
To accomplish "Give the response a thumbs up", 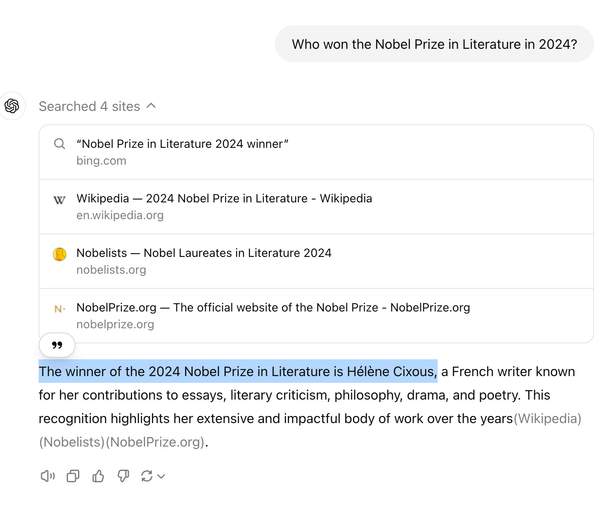I will point(98,476).
